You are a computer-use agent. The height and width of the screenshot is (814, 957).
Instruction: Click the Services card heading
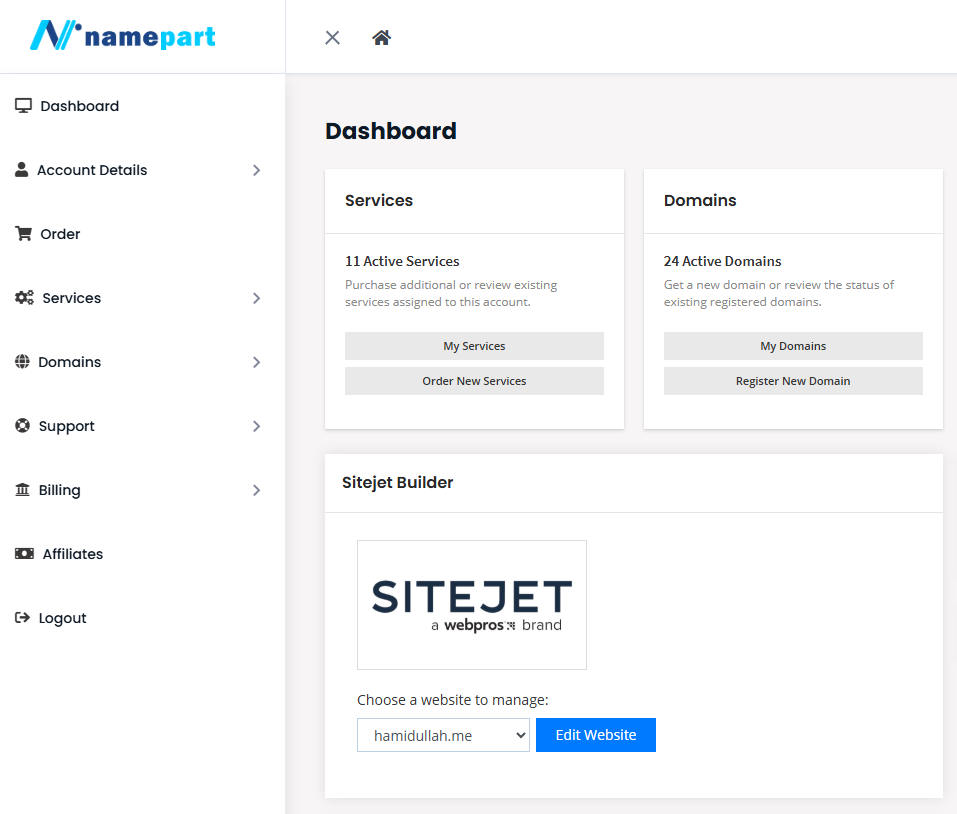tap(379, 200)
